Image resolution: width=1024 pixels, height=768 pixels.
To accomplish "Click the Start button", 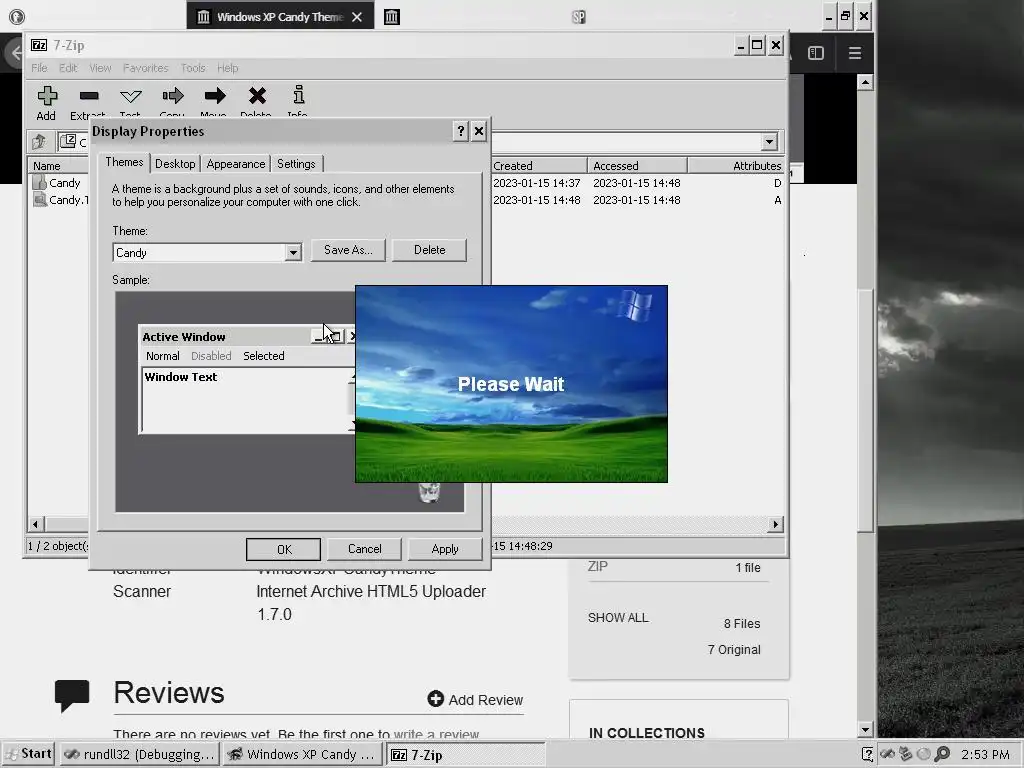I will pos(29,754).
